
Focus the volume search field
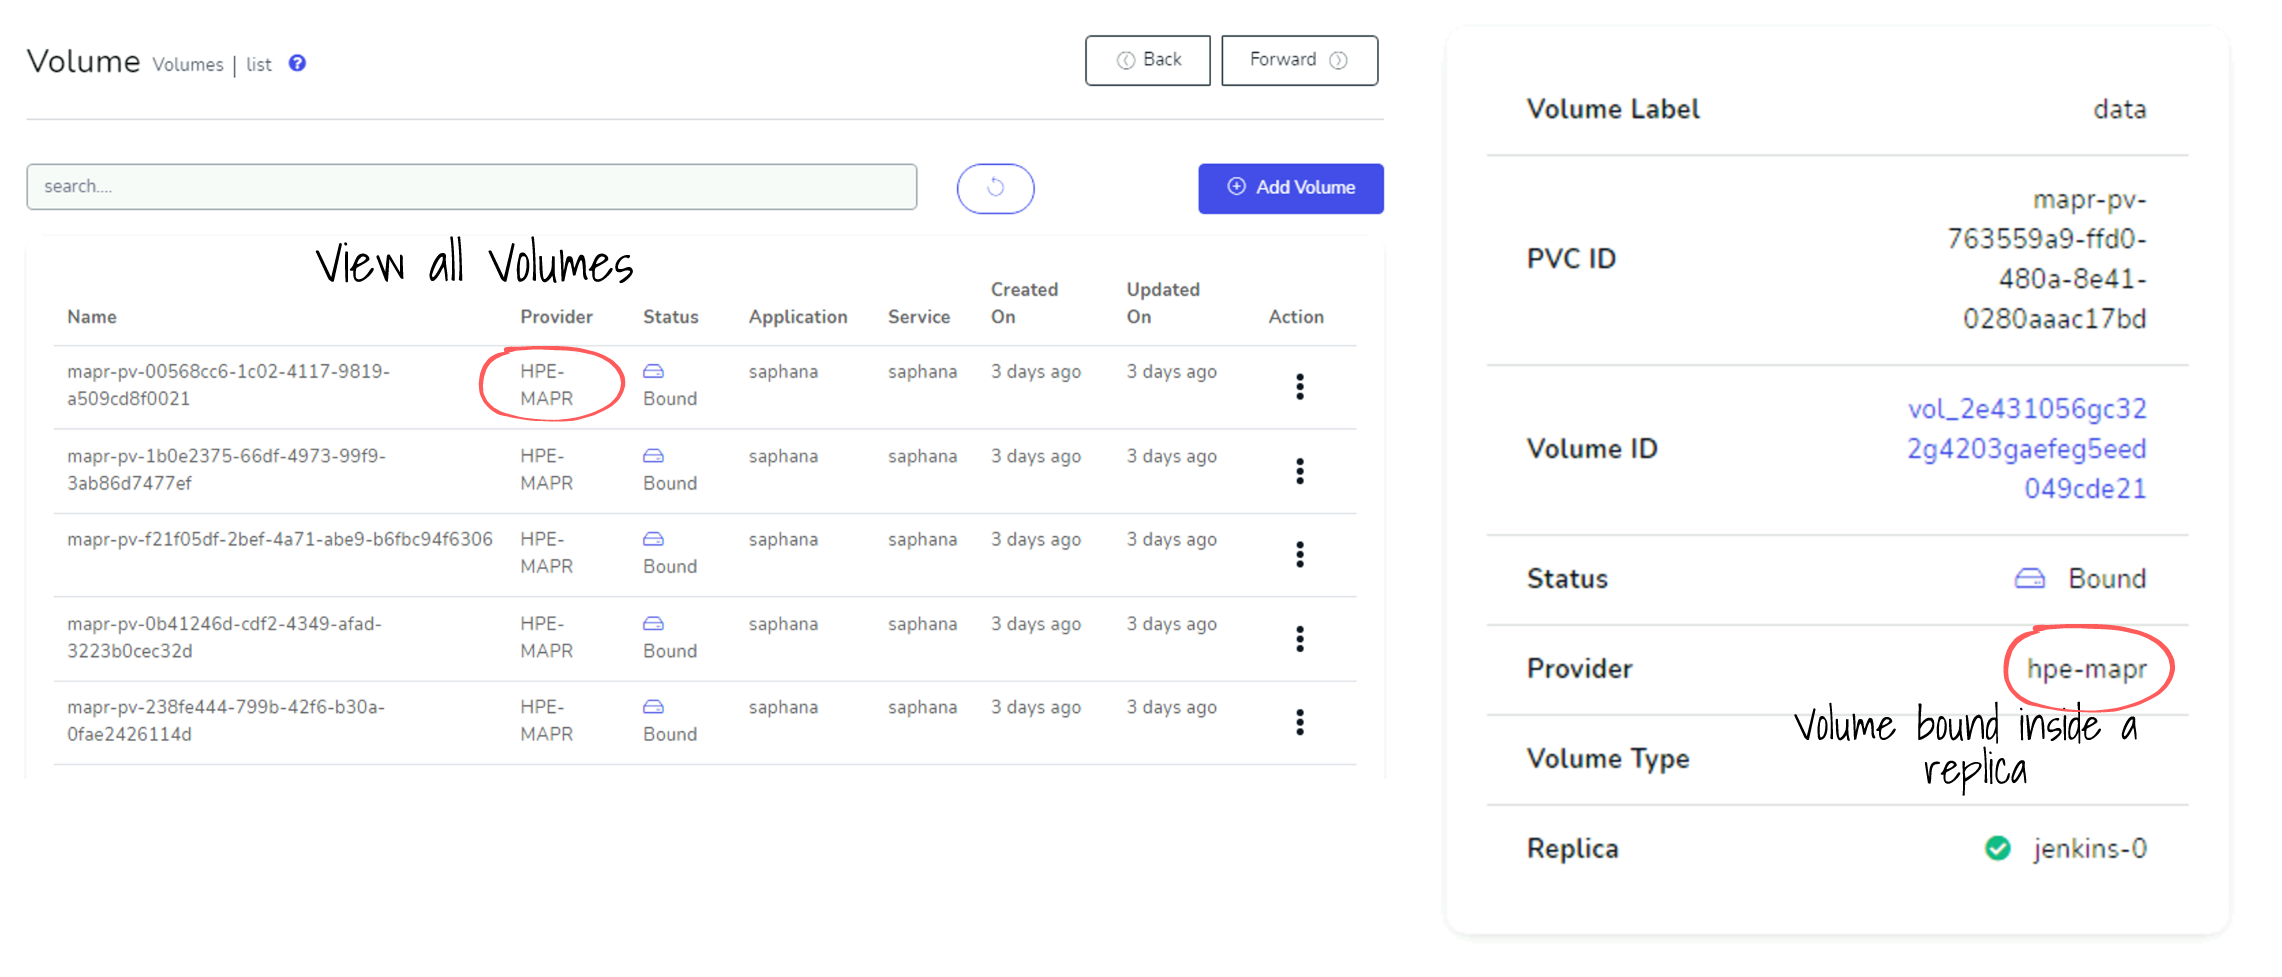[471, 187]
